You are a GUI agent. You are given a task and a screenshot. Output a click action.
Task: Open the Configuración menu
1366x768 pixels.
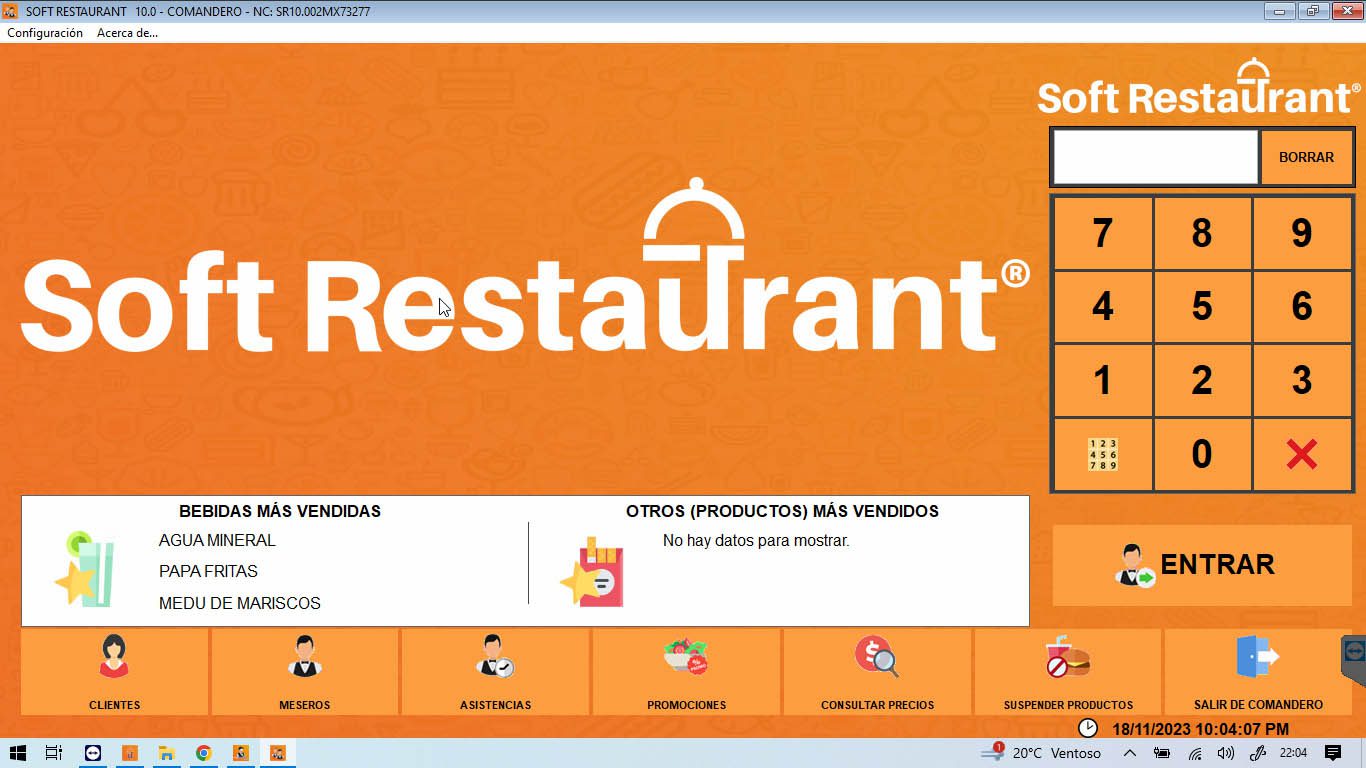pos(44,33)
